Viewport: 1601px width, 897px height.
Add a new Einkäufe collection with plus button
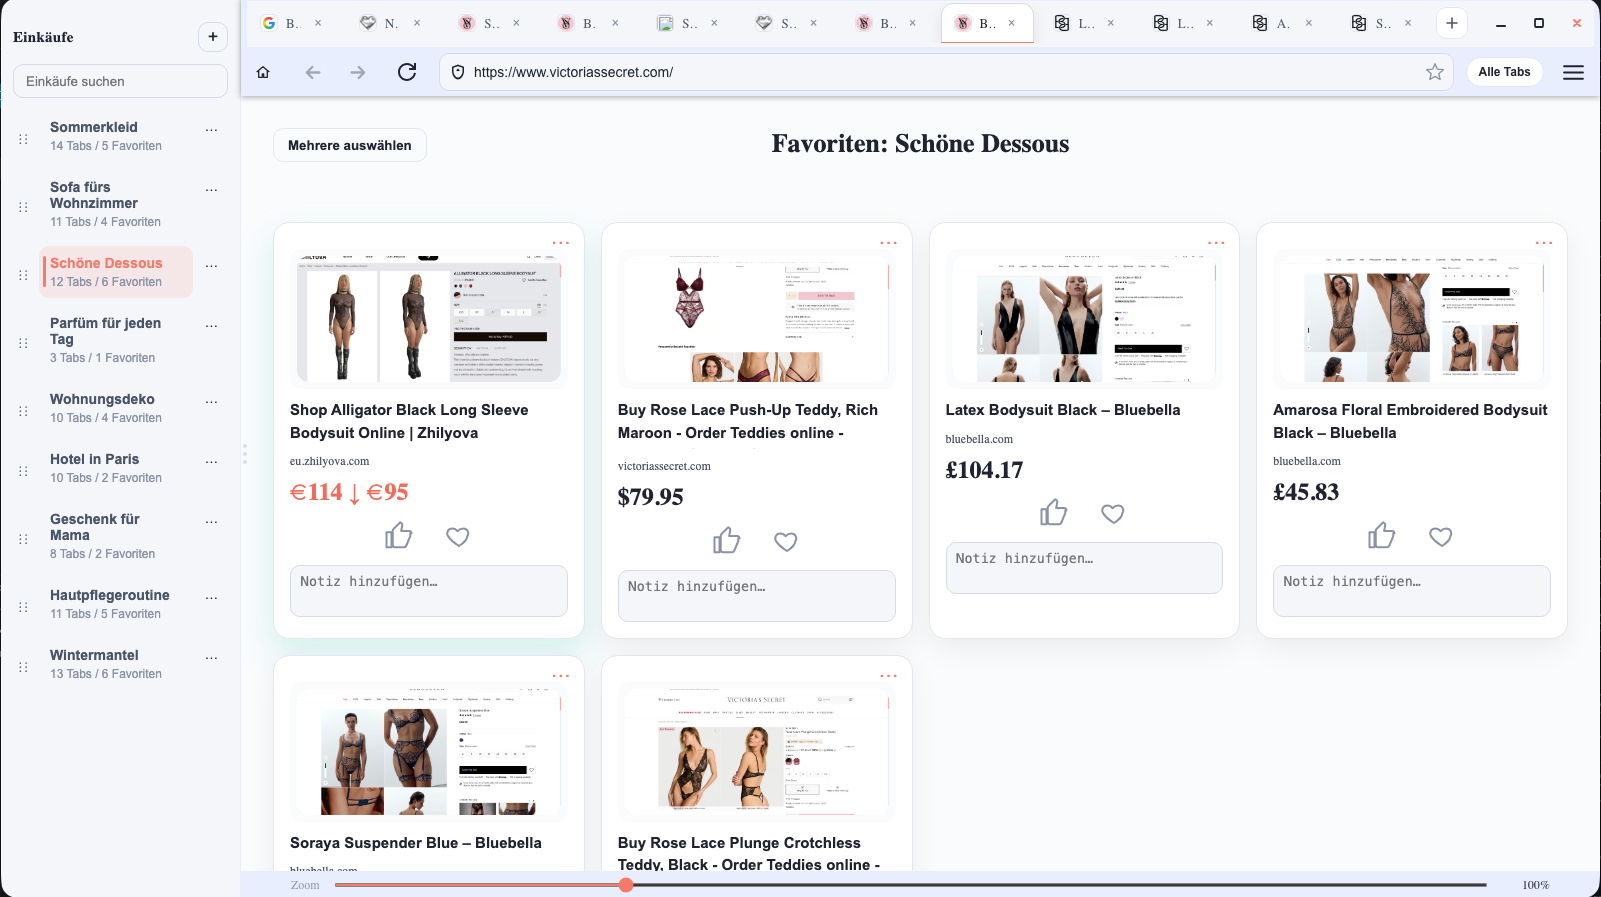[213, 37]
